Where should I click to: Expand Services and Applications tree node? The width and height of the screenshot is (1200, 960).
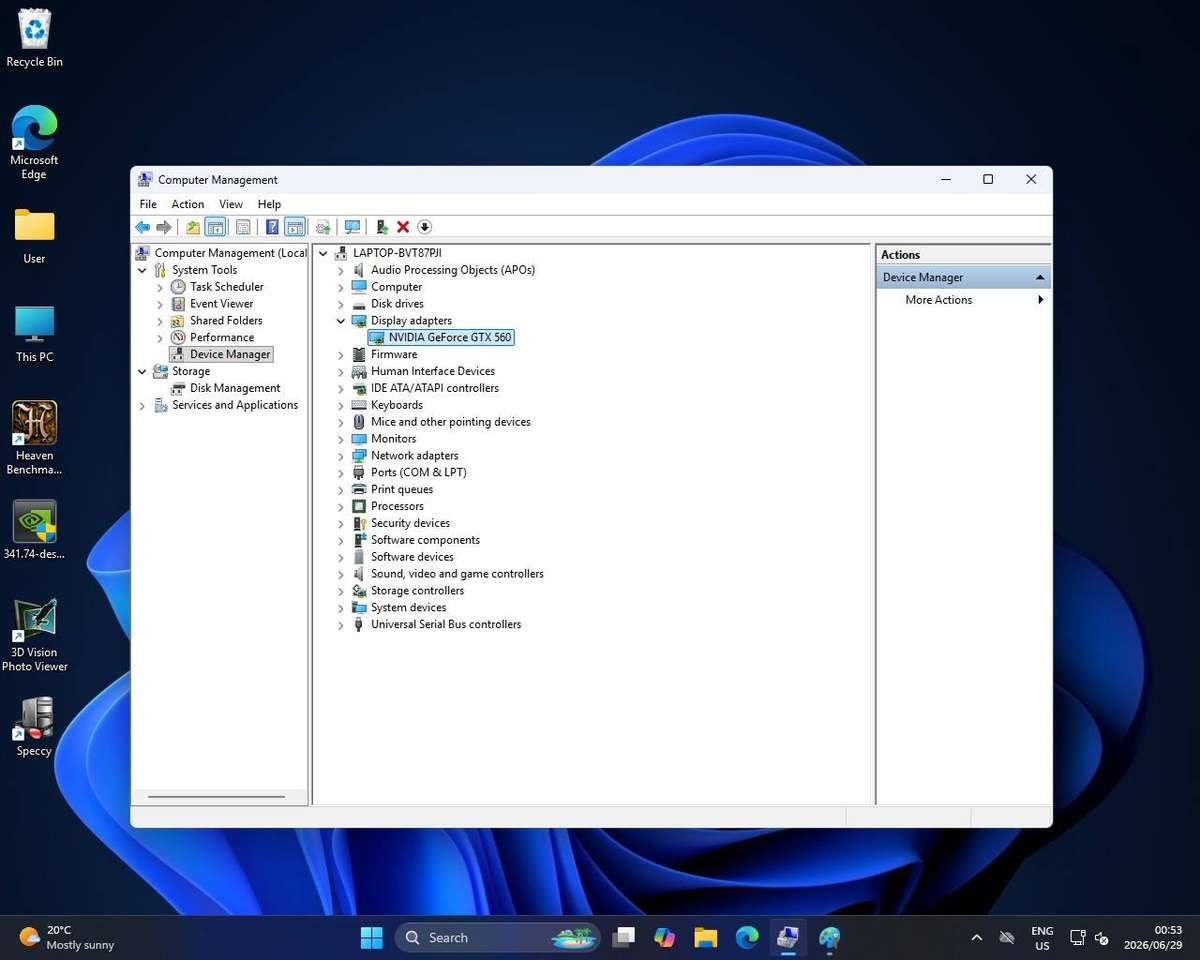142,406
